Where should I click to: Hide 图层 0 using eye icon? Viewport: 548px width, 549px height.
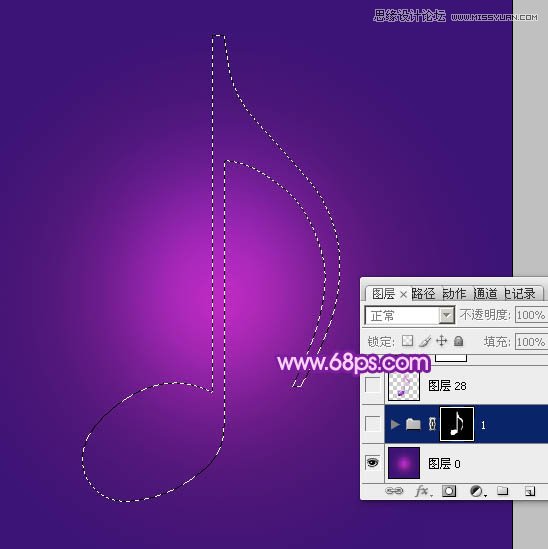click(x=372, y=463)
